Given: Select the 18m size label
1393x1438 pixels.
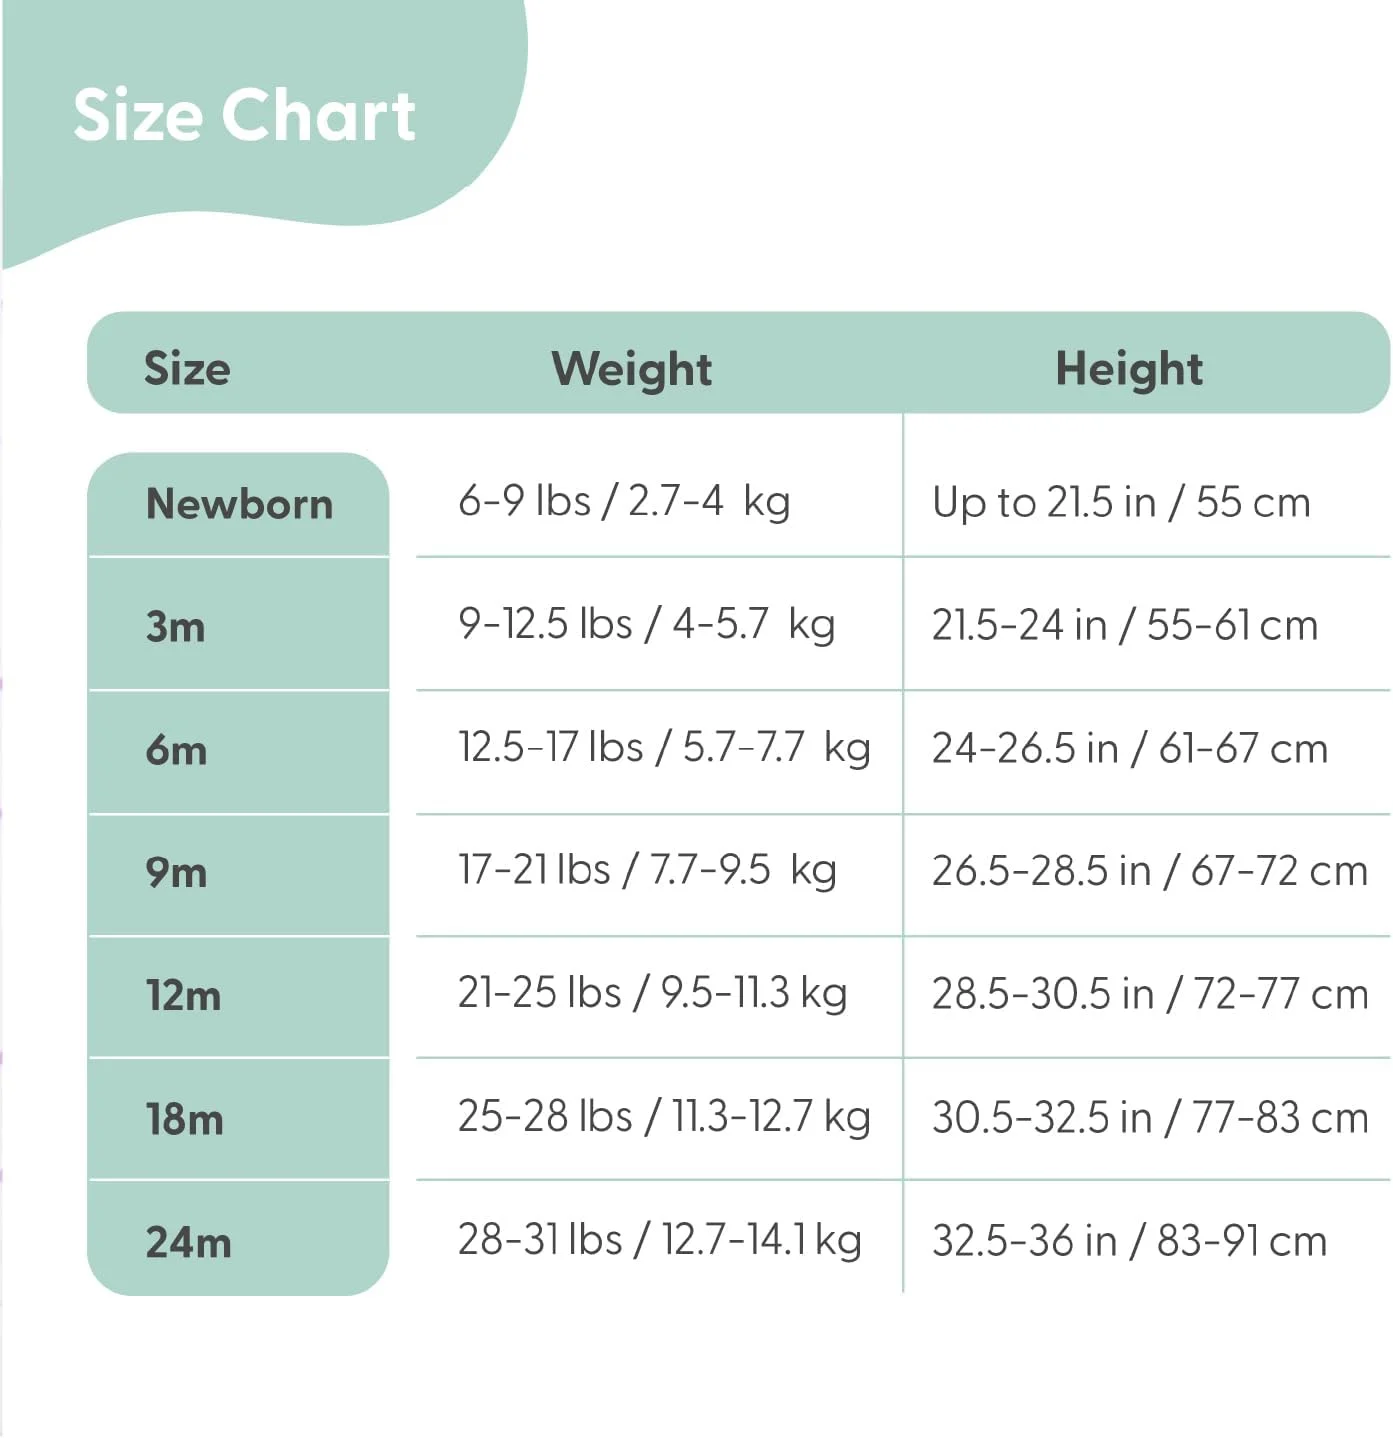Looking at the screenshot, I should coord(185,1118).
